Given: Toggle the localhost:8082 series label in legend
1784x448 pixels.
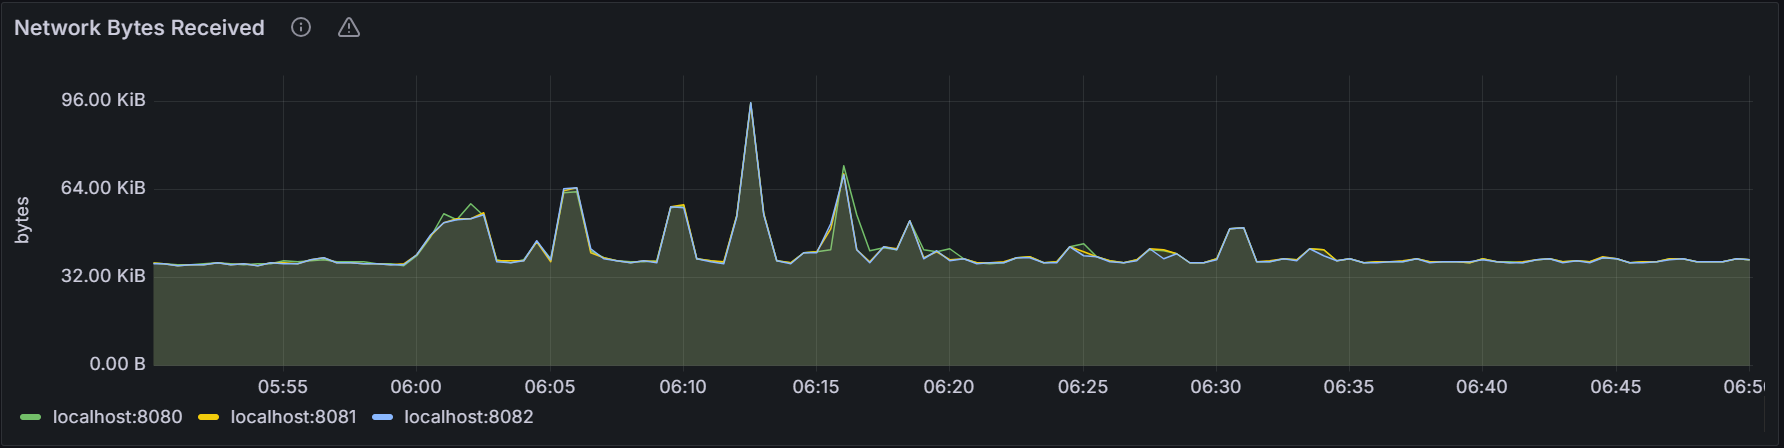Looking at the screenshot, I should coord(468,417).
